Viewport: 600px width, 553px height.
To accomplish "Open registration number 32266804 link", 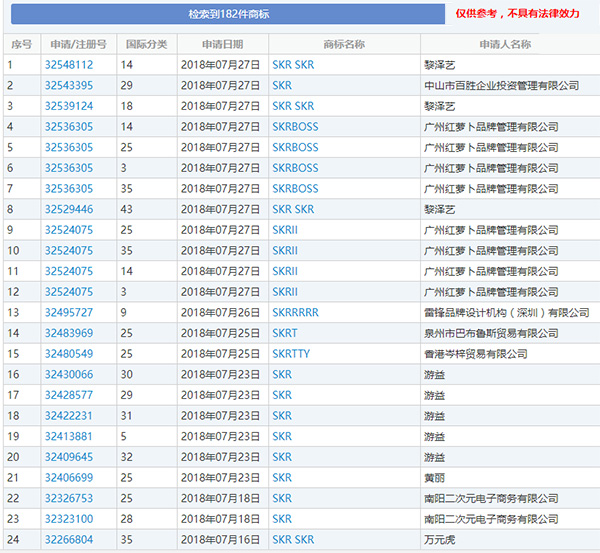I will click(x=69, y=539).
